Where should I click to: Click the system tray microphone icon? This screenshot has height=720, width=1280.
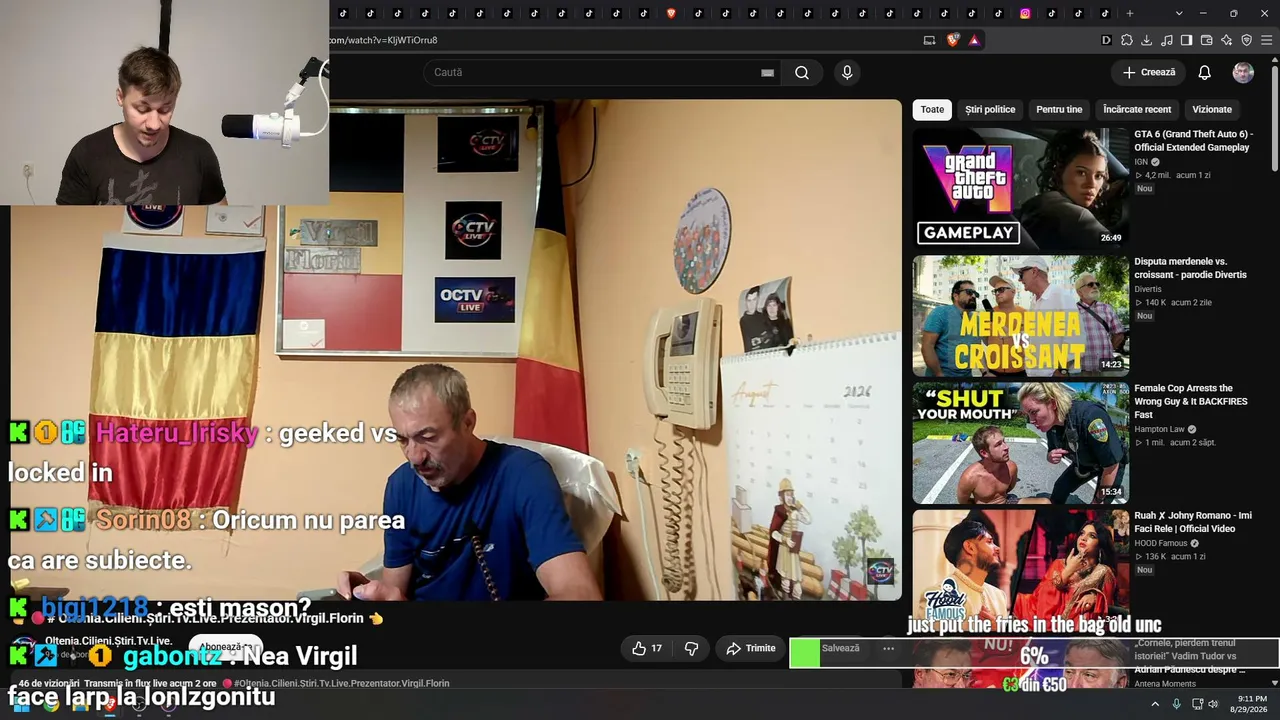pyautogui.click(x=1176, y=704)
